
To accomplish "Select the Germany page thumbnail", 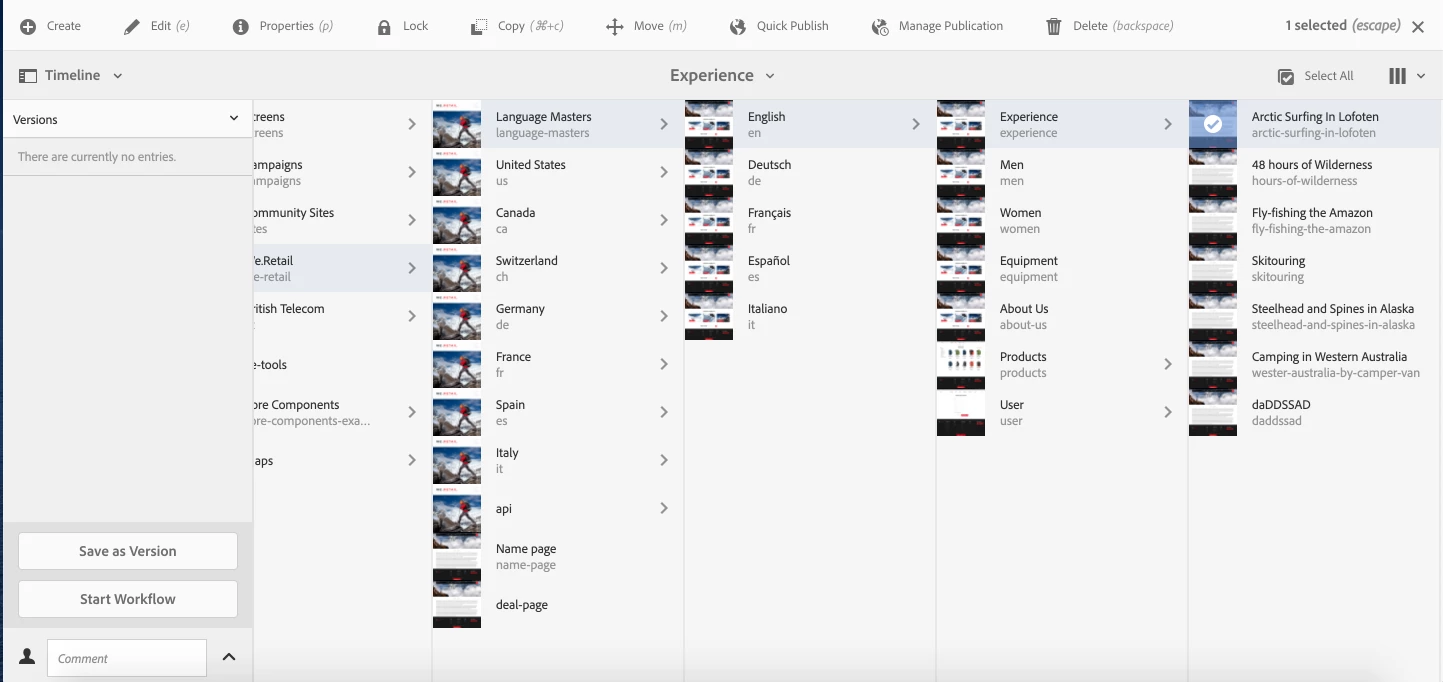I will click(457, 316).
